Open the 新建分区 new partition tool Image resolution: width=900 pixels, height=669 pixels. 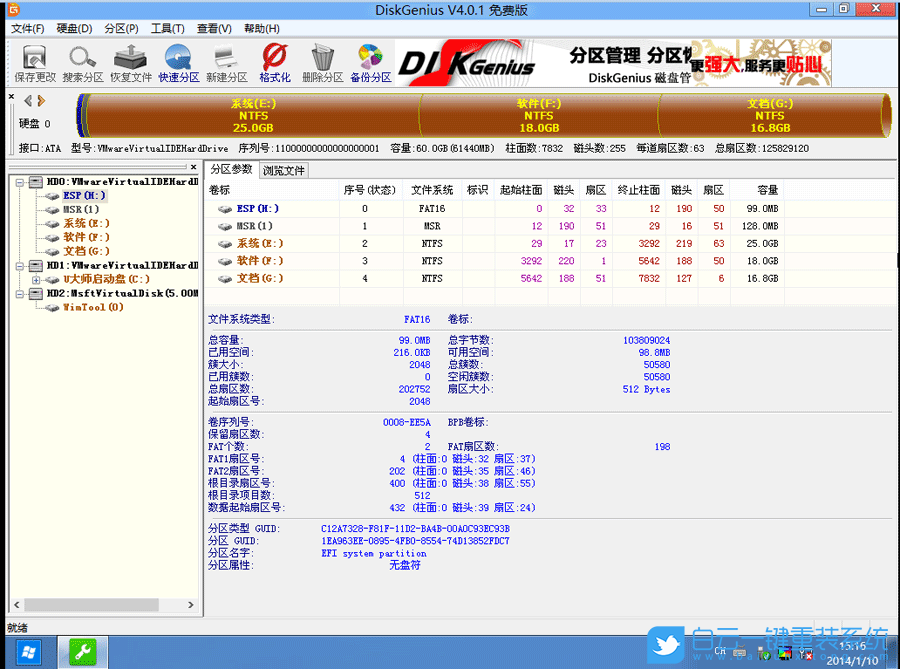click(226, 62)
